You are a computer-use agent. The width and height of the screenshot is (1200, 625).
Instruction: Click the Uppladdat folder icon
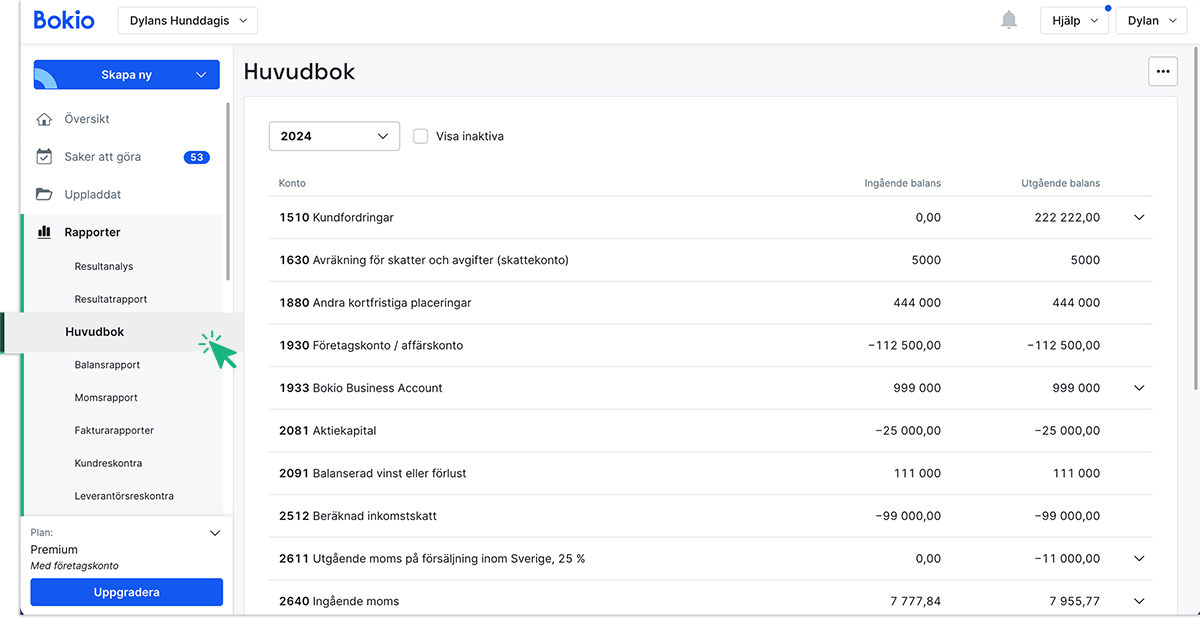coord(44,194)
